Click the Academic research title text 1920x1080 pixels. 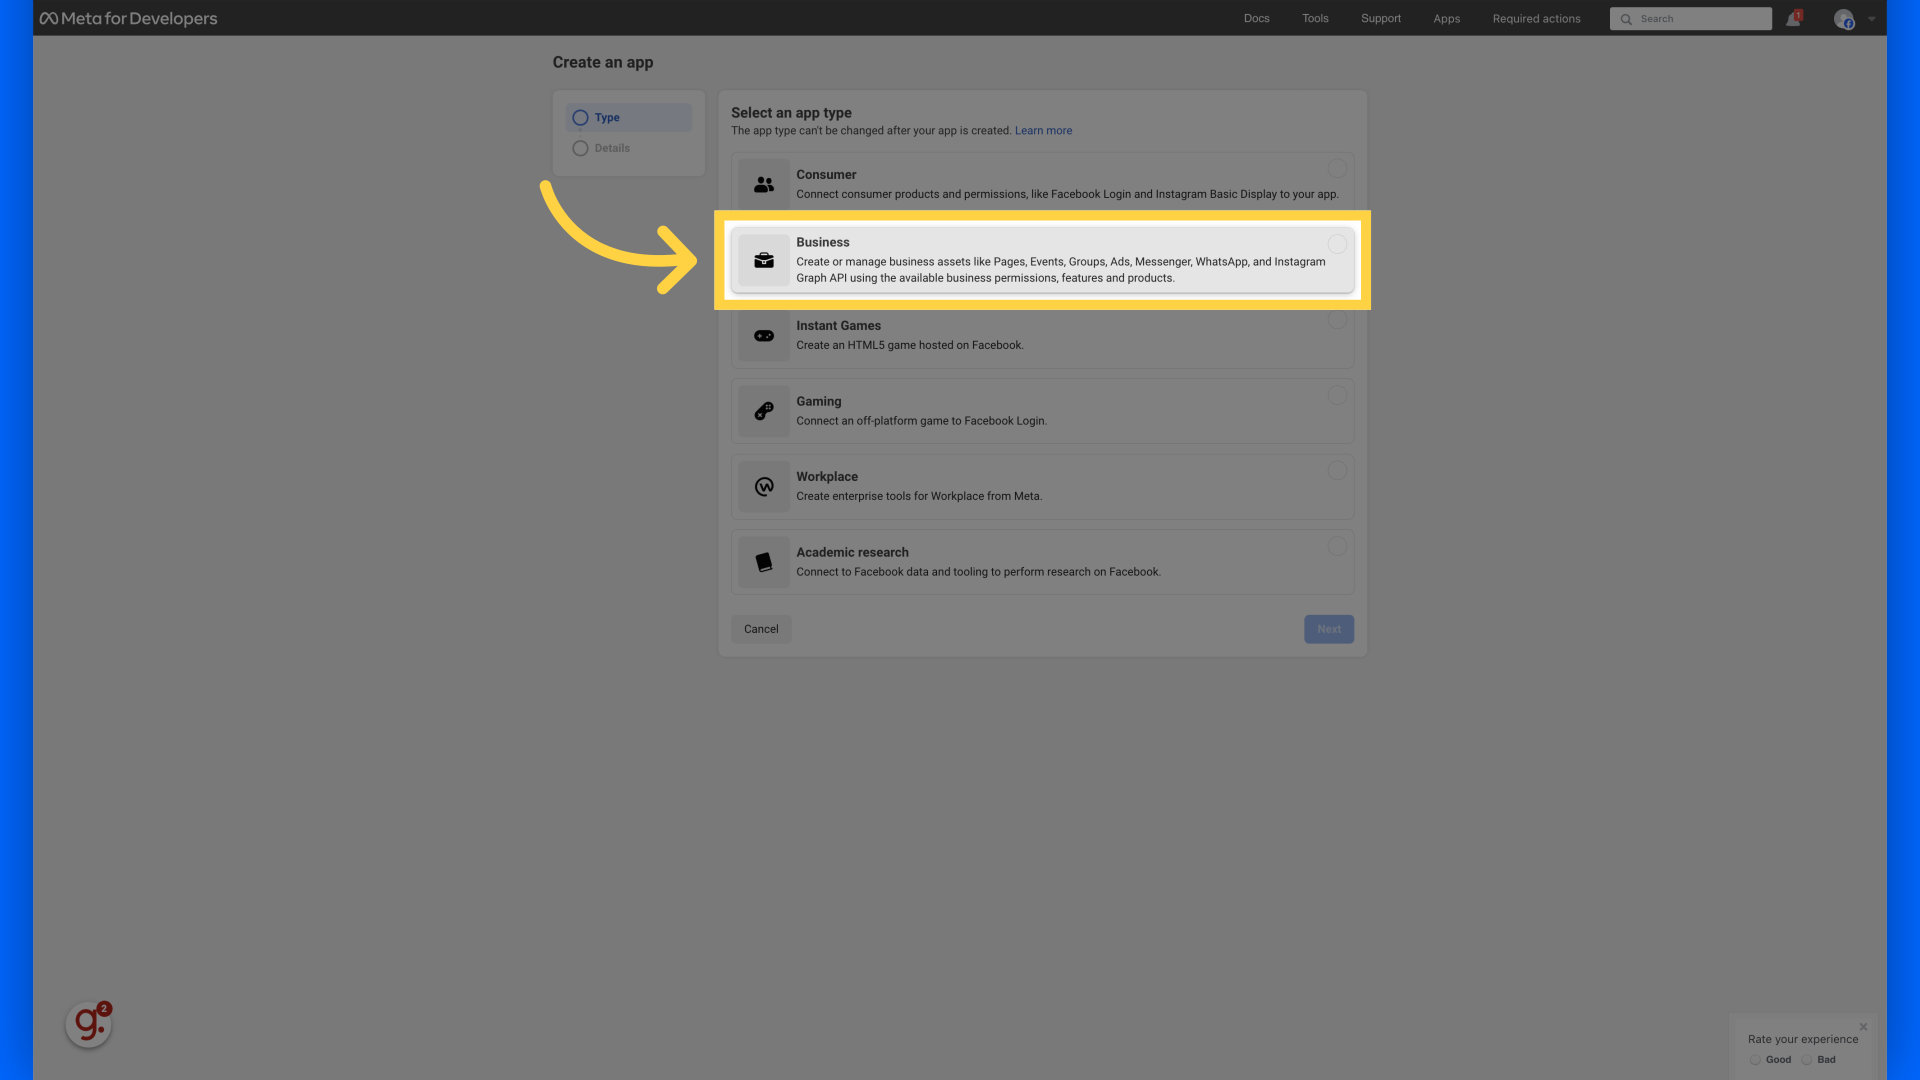tap(852, 552)
